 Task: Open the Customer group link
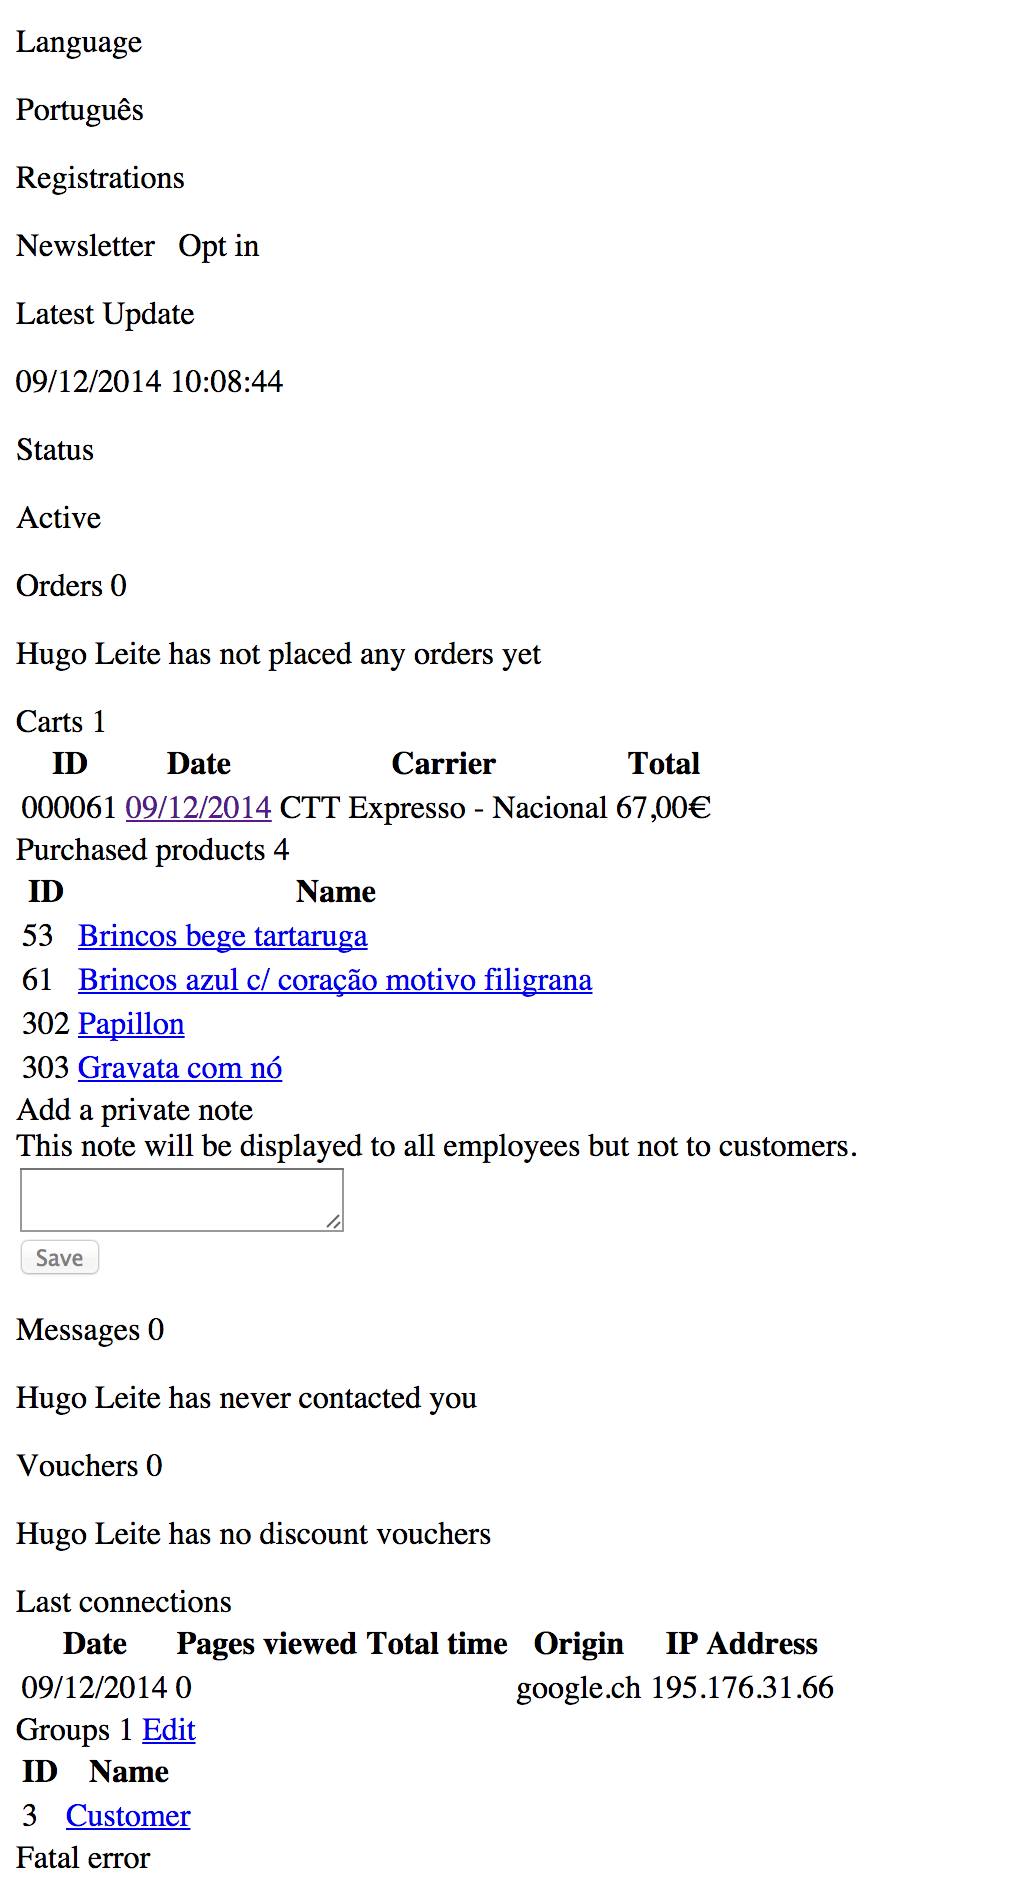[x=128, y=1815]
